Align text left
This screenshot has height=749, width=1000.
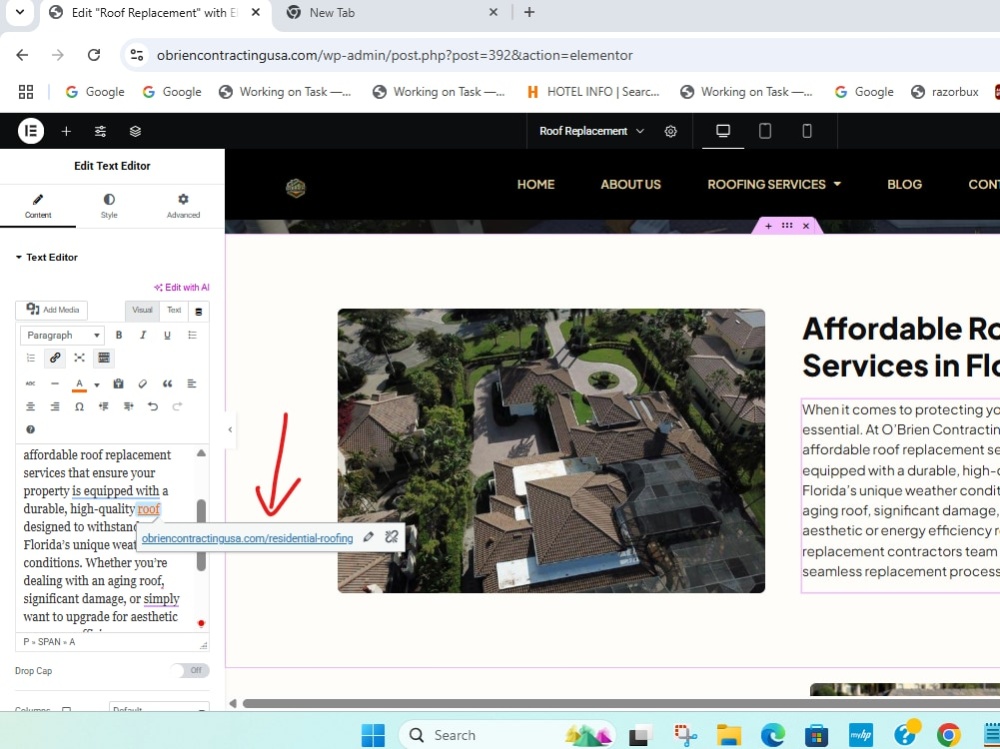(x=192, y=383)
